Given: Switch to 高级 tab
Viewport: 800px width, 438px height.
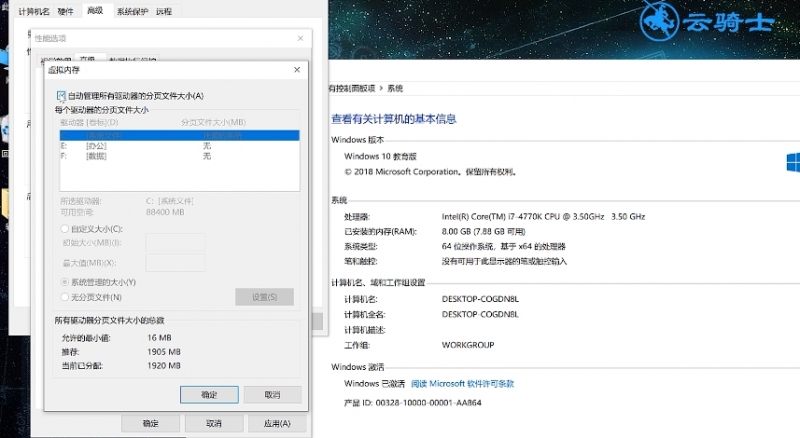Looking at the screenshot, I should 95,11.
